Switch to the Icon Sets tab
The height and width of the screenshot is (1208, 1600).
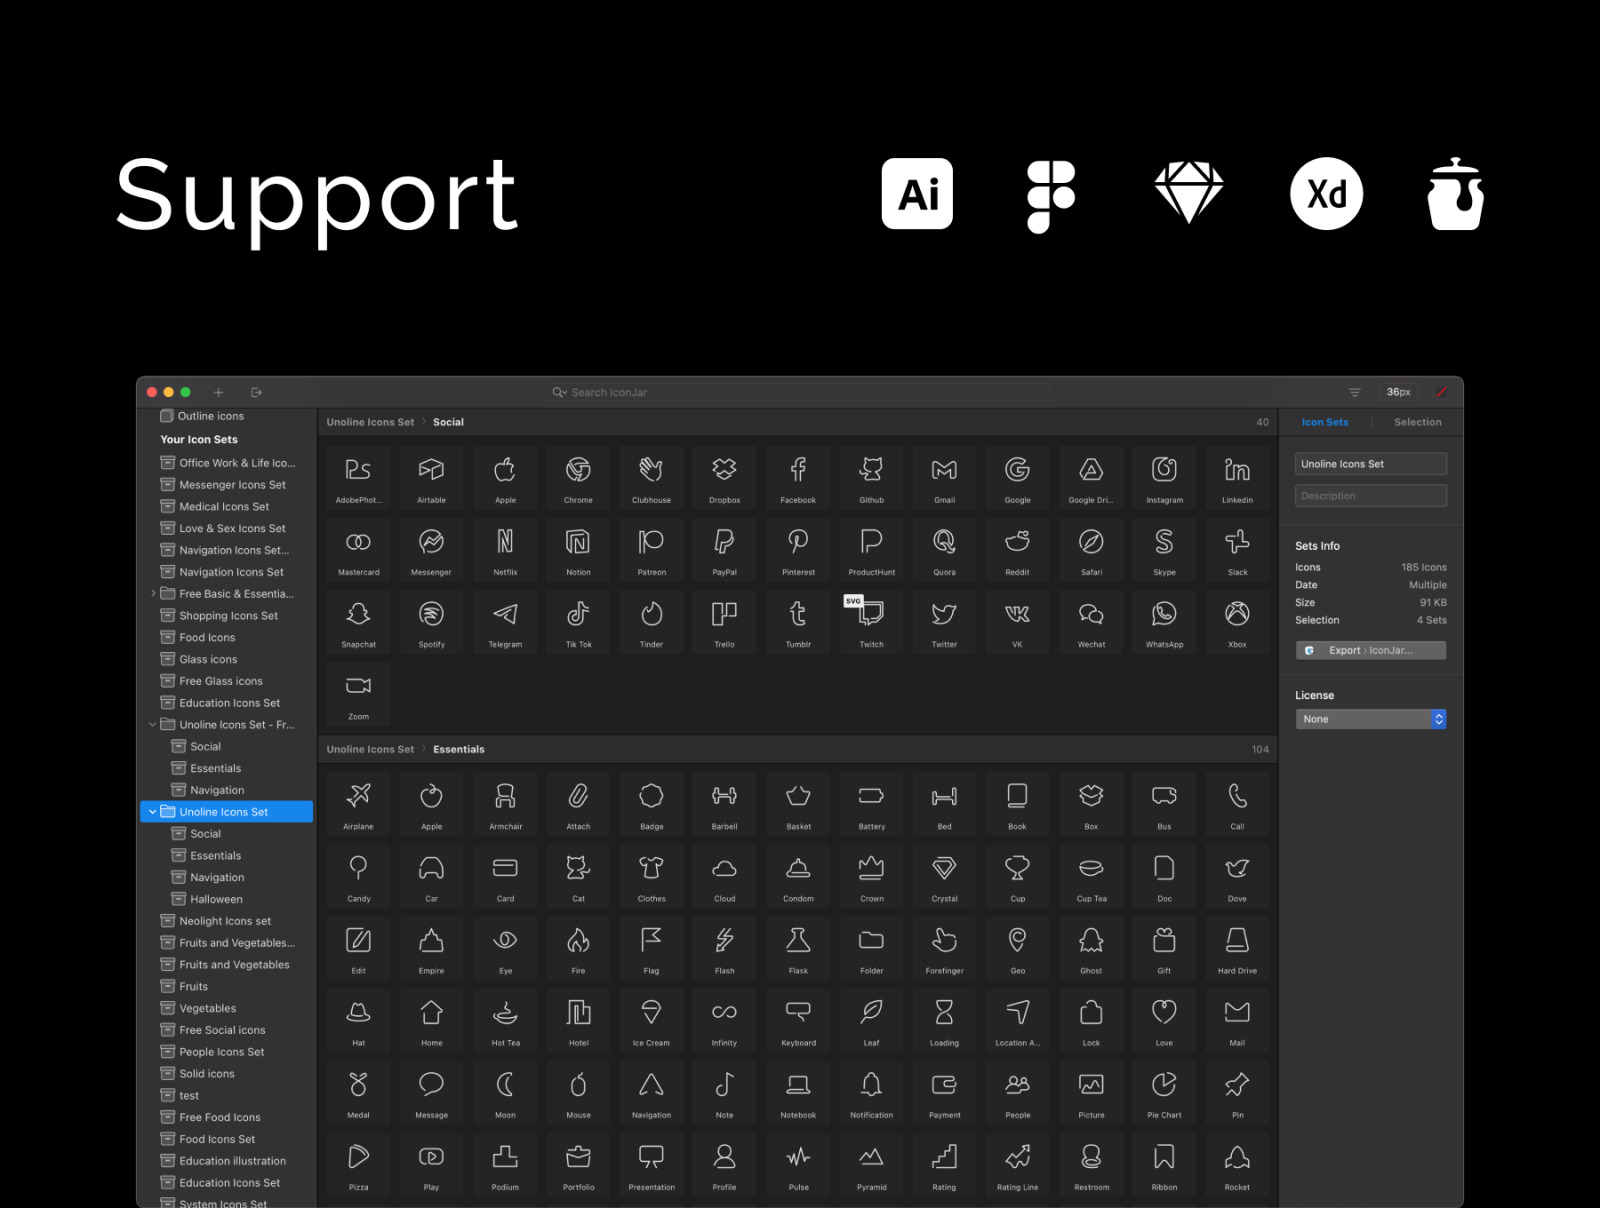click(x=1324, y=422)
